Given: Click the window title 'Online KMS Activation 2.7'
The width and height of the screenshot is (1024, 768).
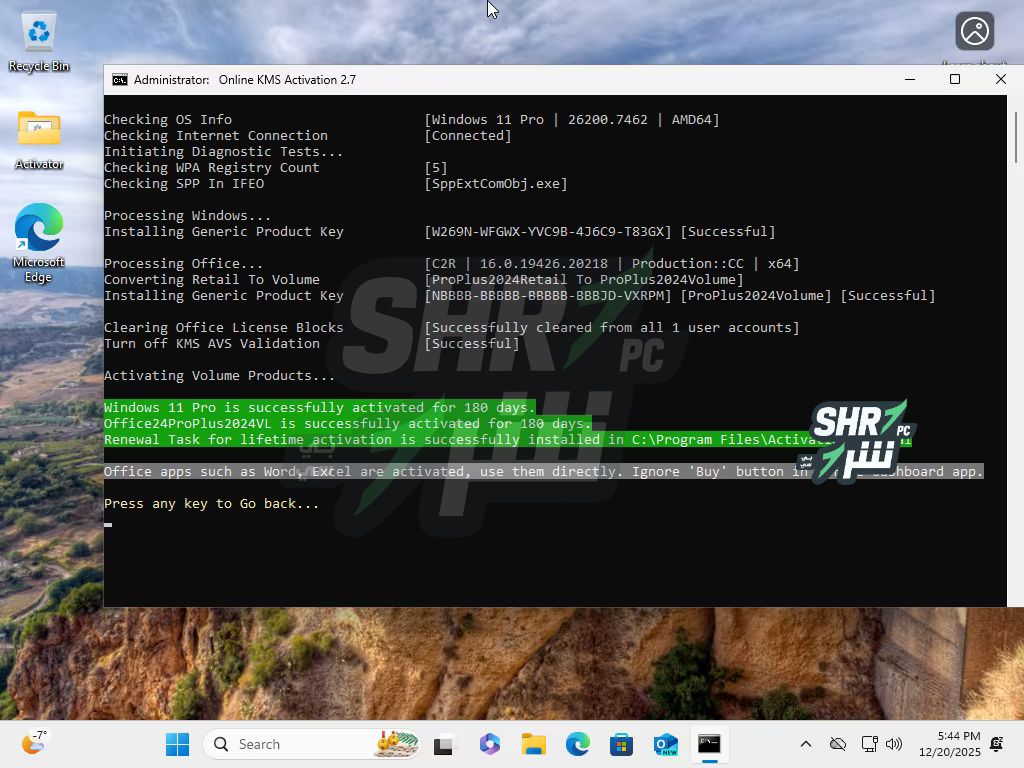Looking at the screenshot, I should tap(287, 80).
